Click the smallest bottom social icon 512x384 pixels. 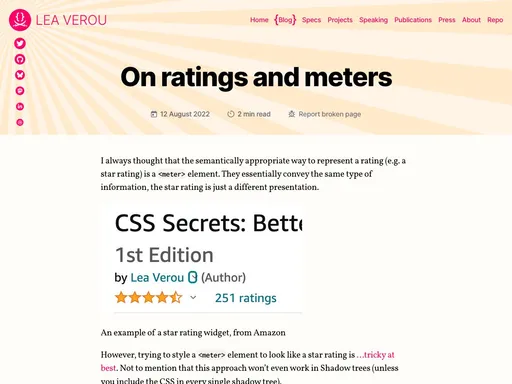(20, 122)
